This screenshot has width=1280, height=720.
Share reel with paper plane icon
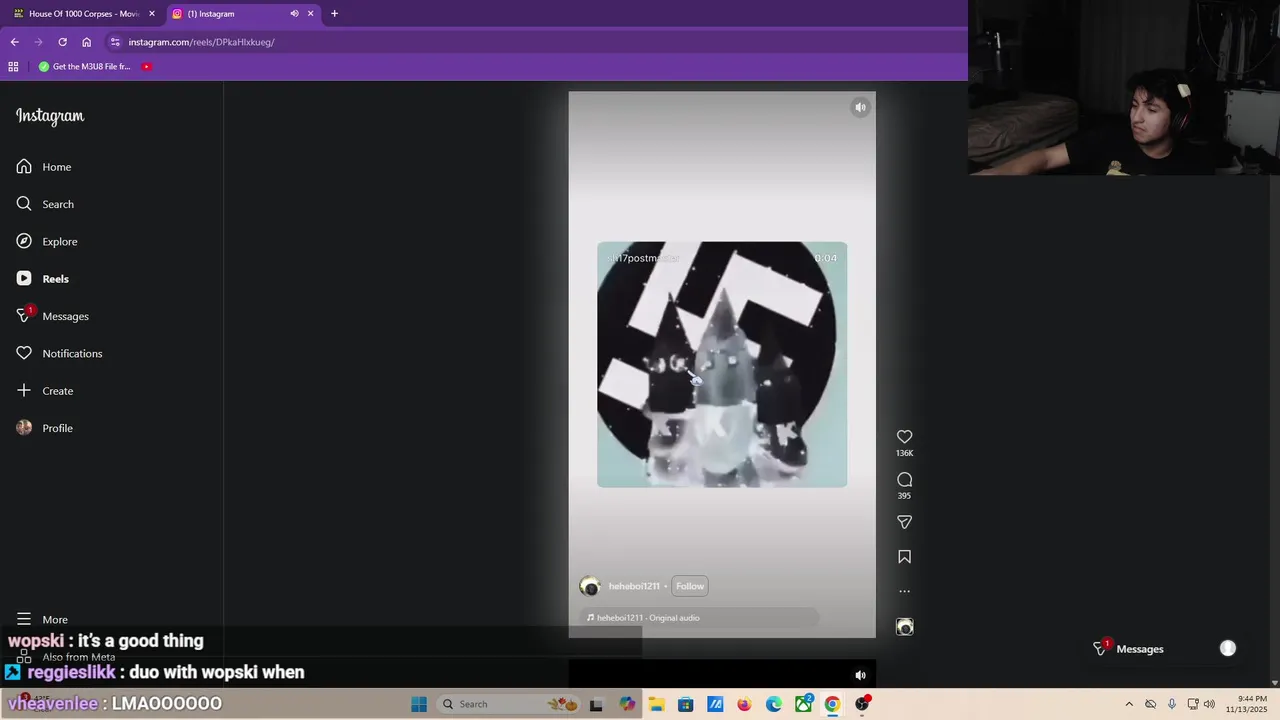[x=904, y=522]
